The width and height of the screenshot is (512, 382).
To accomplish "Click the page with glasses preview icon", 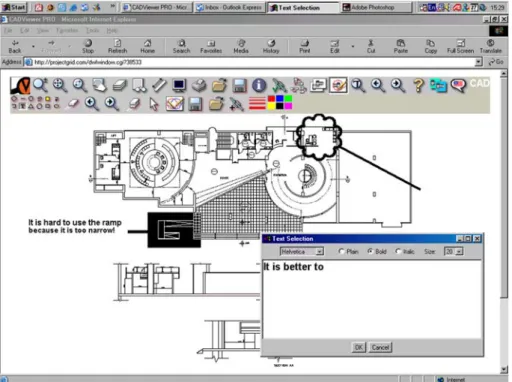I will point(139,85).
